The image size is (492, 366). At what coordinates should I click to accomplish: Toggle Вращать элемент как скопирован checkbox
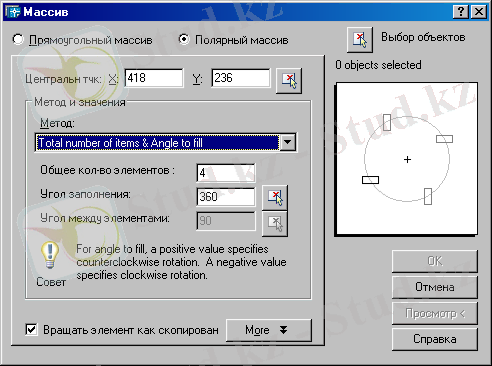[x=31, y=330]
